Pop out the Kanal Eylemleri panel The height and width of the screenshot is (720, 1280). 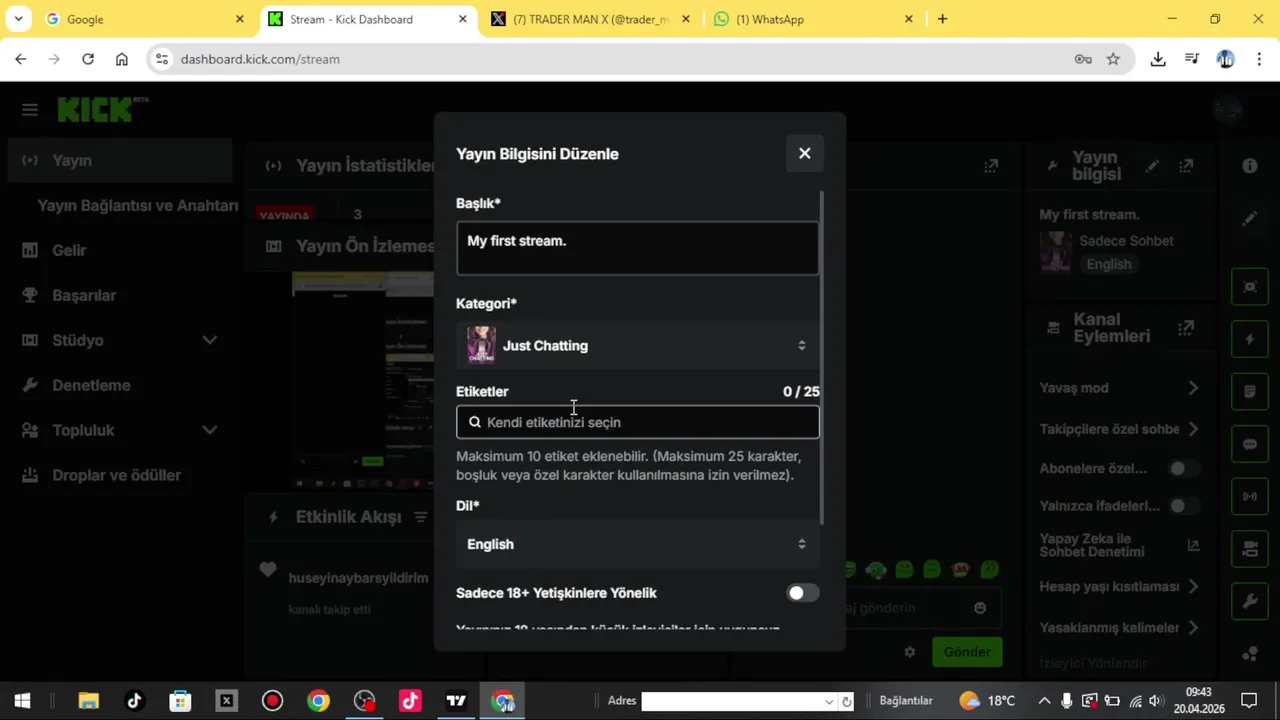(x=1186, y=327)
